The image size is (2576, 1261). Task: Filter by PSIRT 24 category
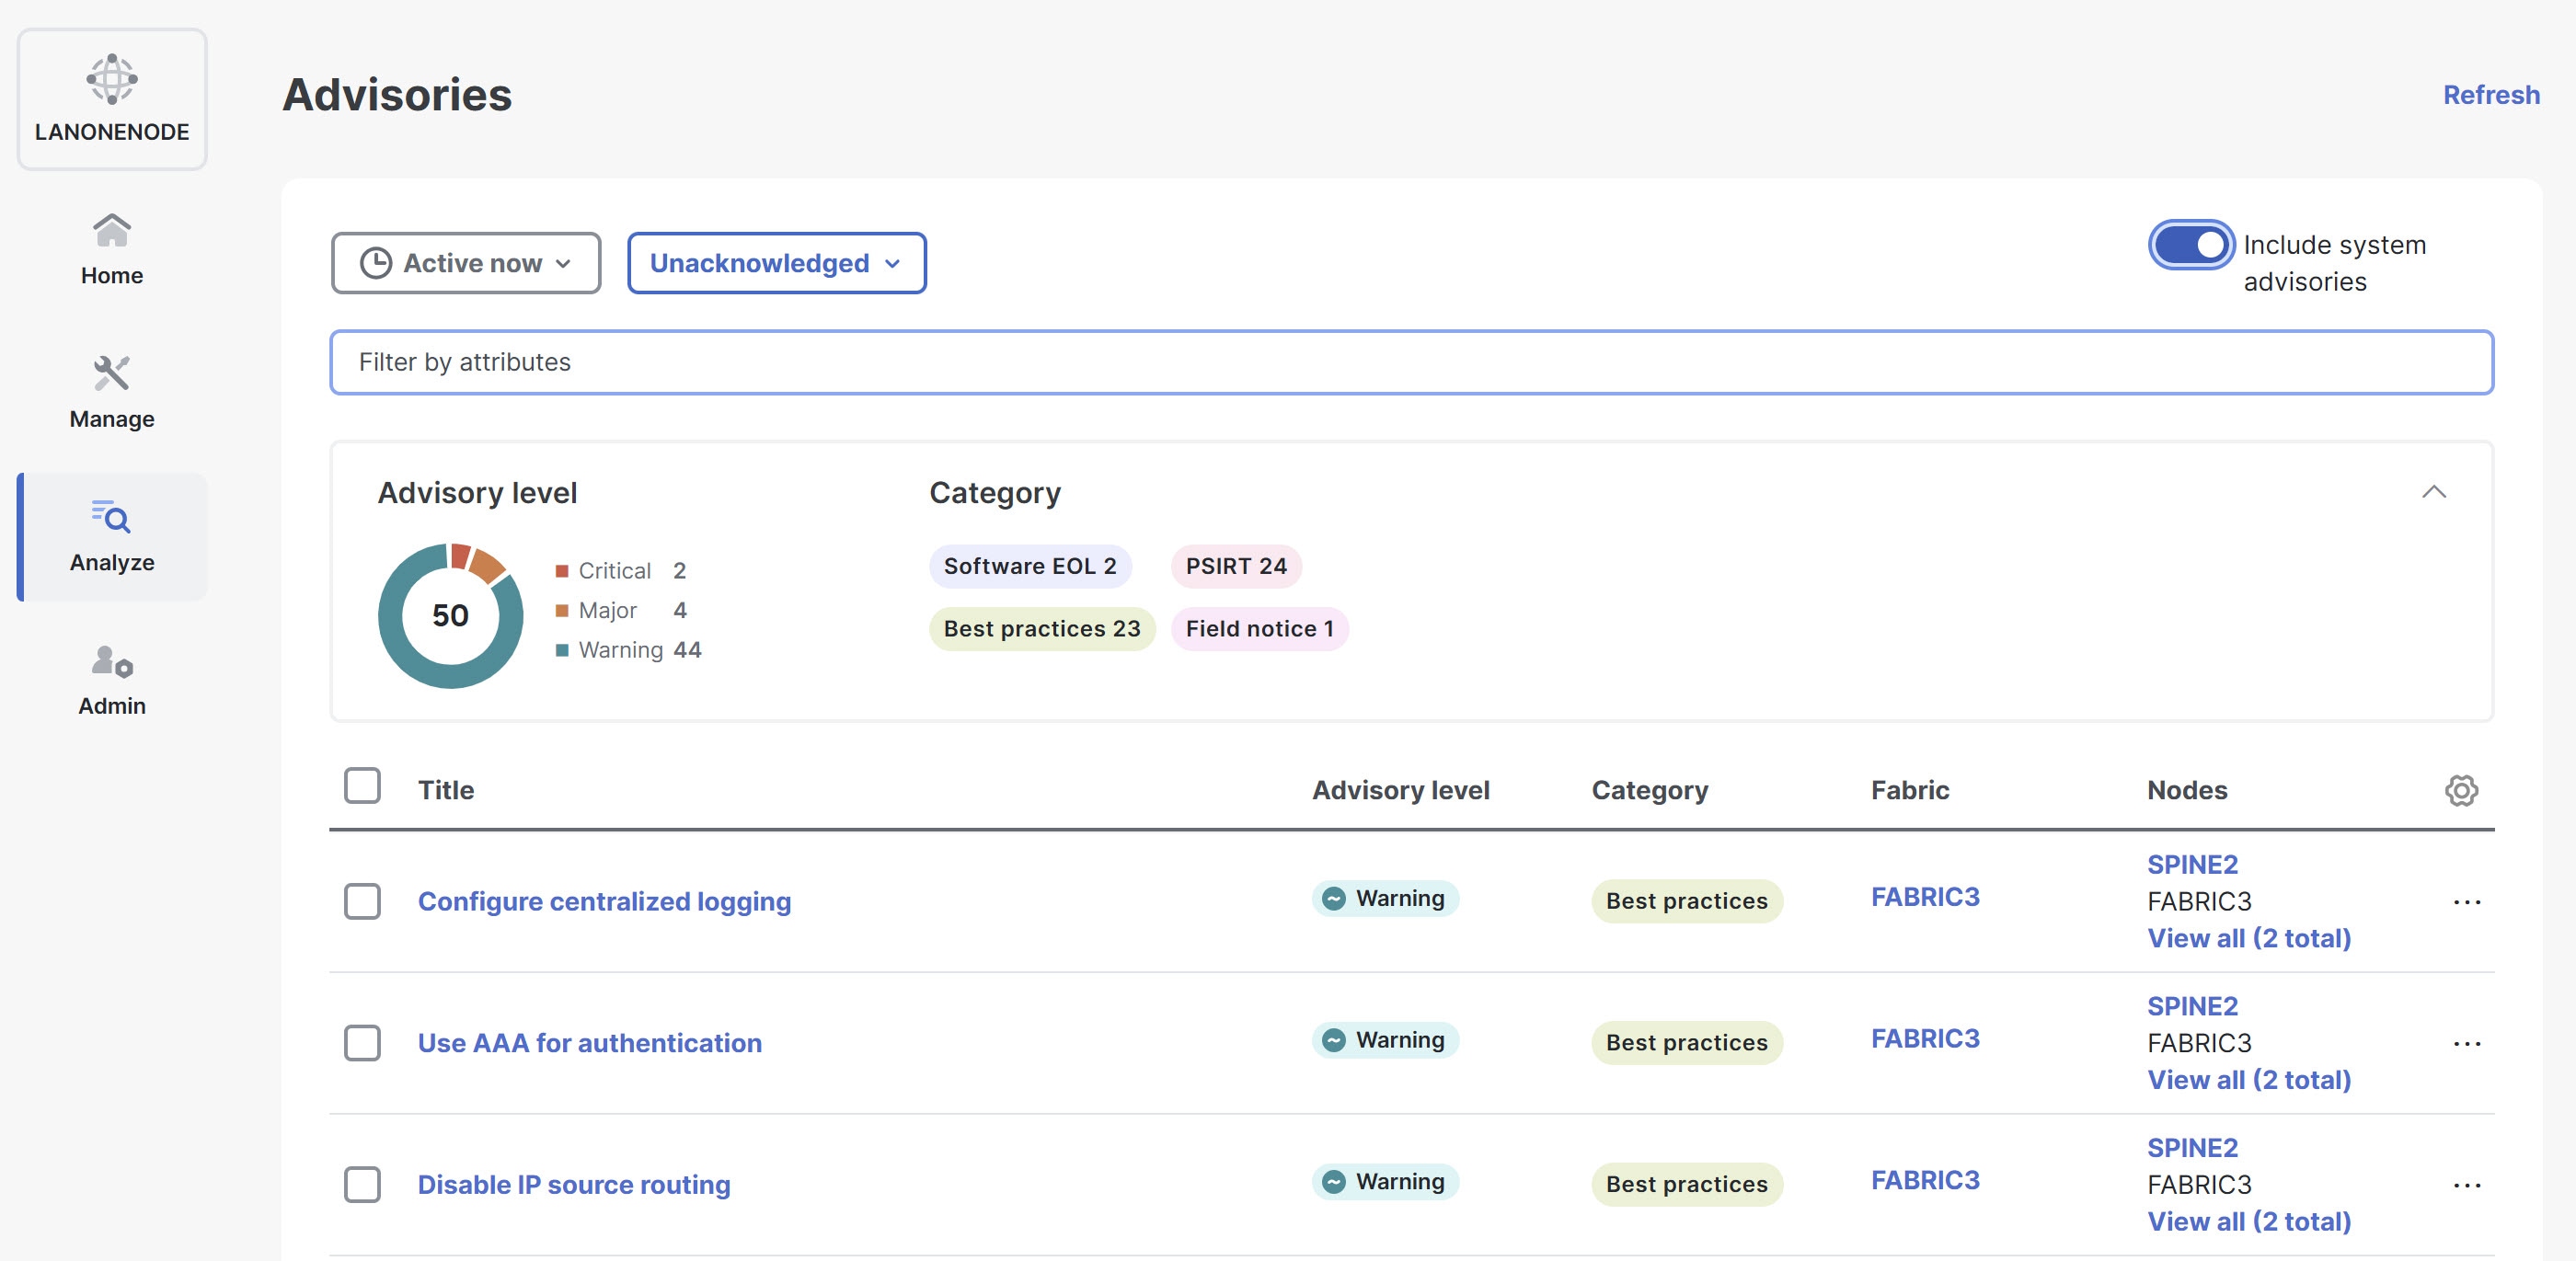click(x=1236, y=566)
